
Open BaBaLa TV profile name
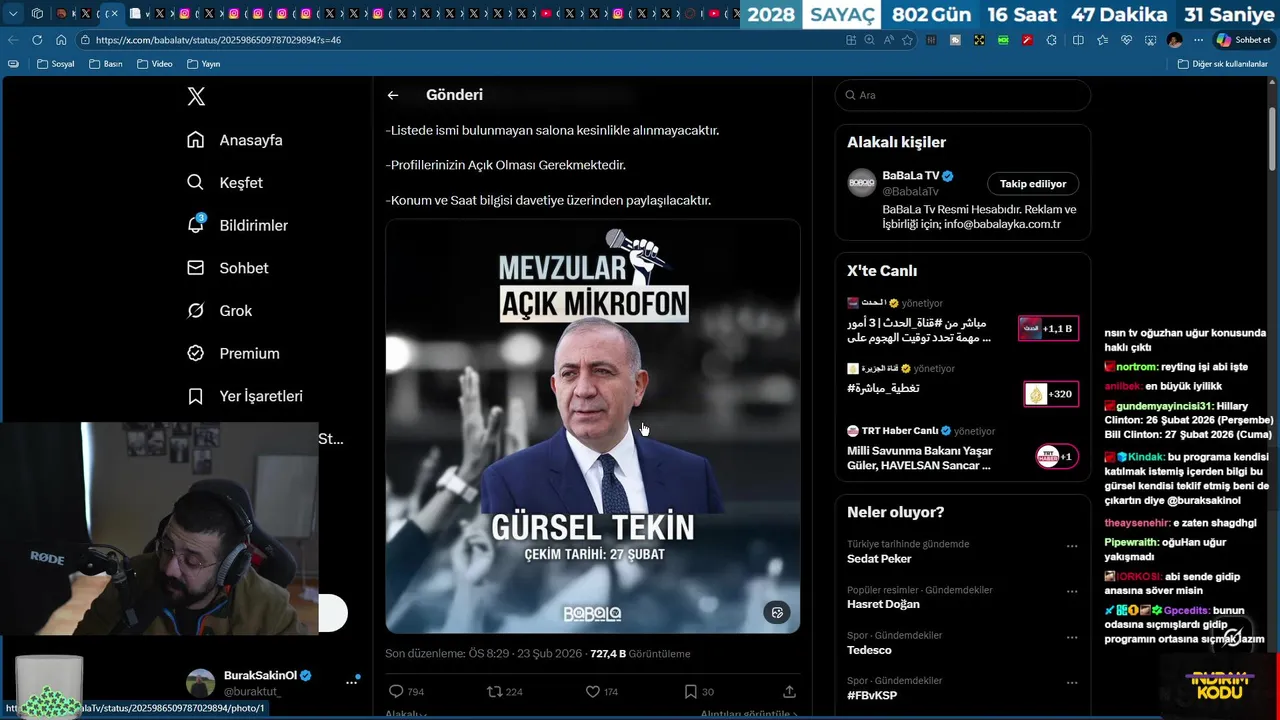(x=911, y=175)
